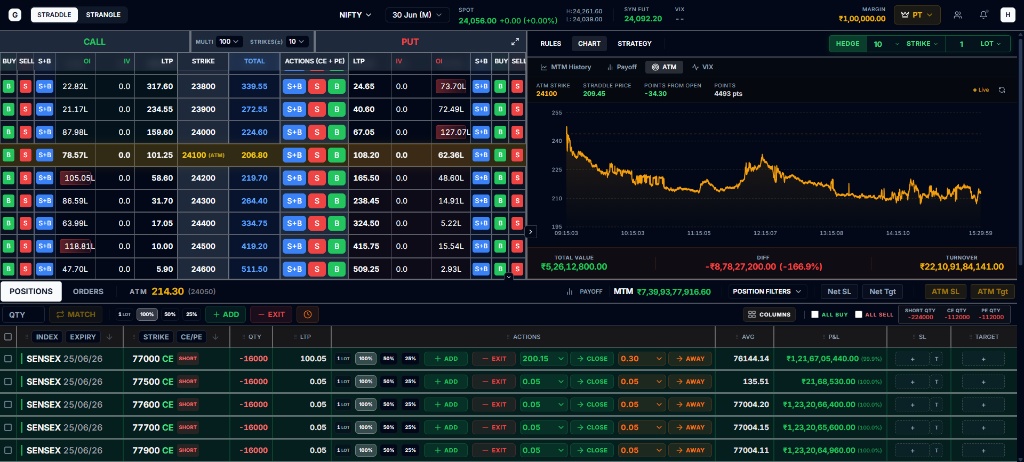Viewport: 1024px width, 462px height.
Task: Click EXIT button in SENSEX 77500 CE row
Action: coord(494,382)
